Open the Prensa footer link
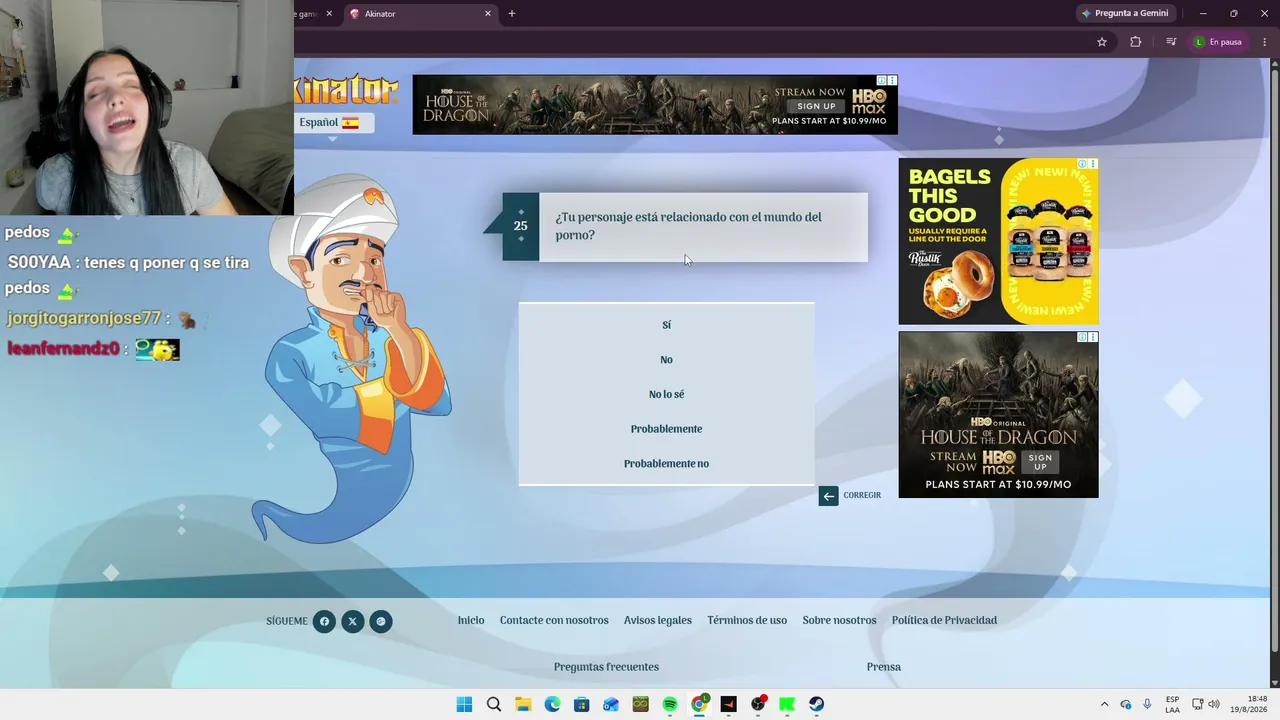The width and height of the screenshot is (1280, 720). (884, 667)
